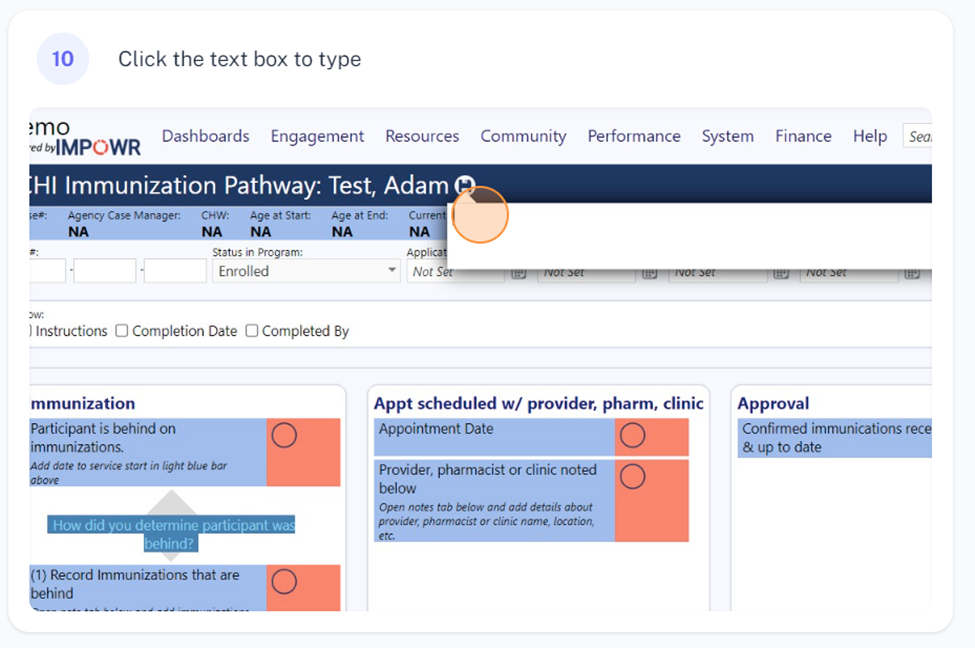This screenshot has height=648, width=975.
Task: Open calendar beside second Not Set date
Action: [x=649, y=273]
